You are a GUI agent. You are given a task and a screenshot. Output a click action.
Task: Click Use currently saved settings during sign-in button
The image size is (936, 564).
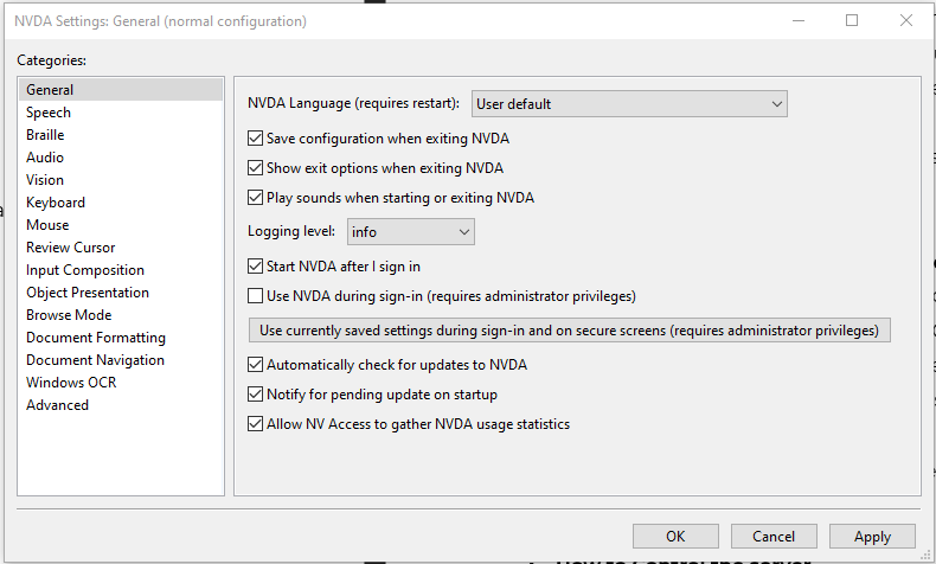(x=569, y=330)
